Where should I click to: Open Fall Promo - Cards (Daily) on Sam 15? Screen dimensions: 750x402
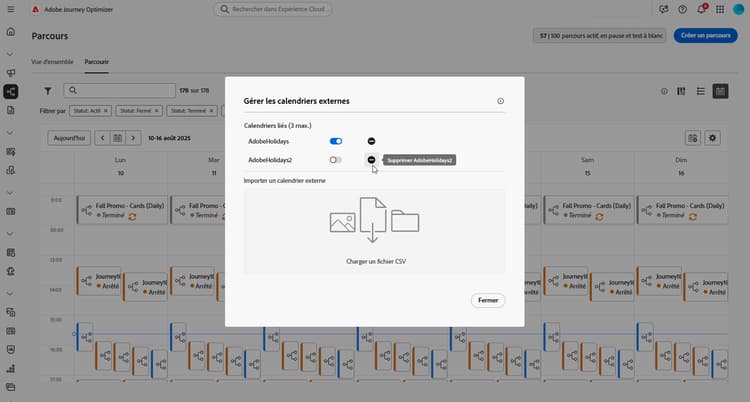point(589,210)
